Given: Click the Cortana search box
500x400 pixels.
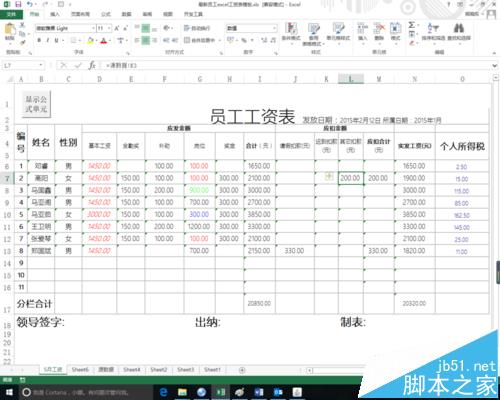Looking at the screenshot, I should pos(87,392).
